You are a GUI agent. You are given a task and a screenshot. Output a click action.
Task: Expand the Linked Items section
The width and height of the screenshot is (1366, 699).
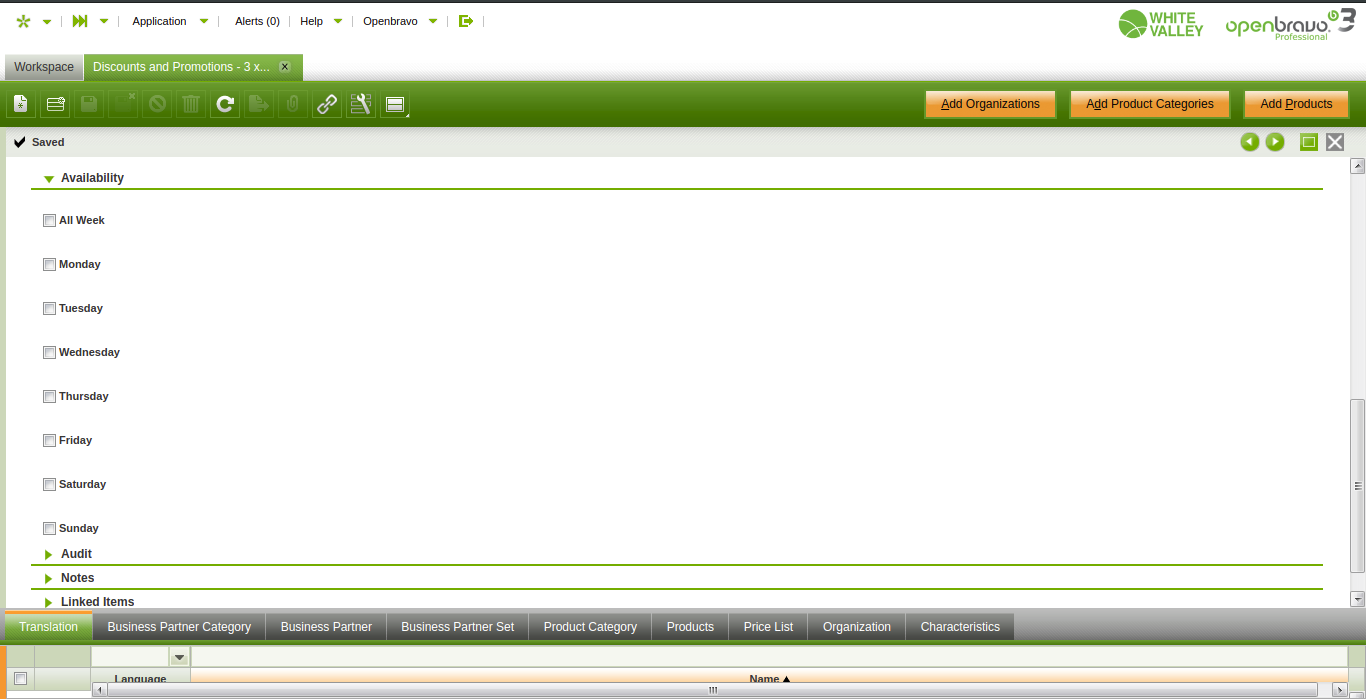[x=49, y=602]
